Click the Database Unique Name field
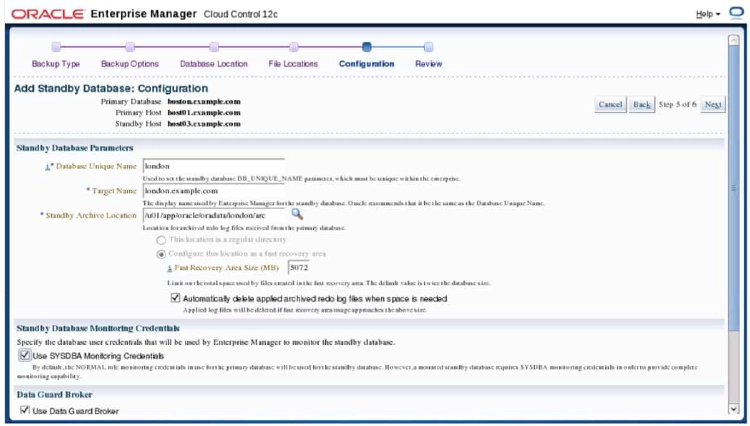 [214, 166]
